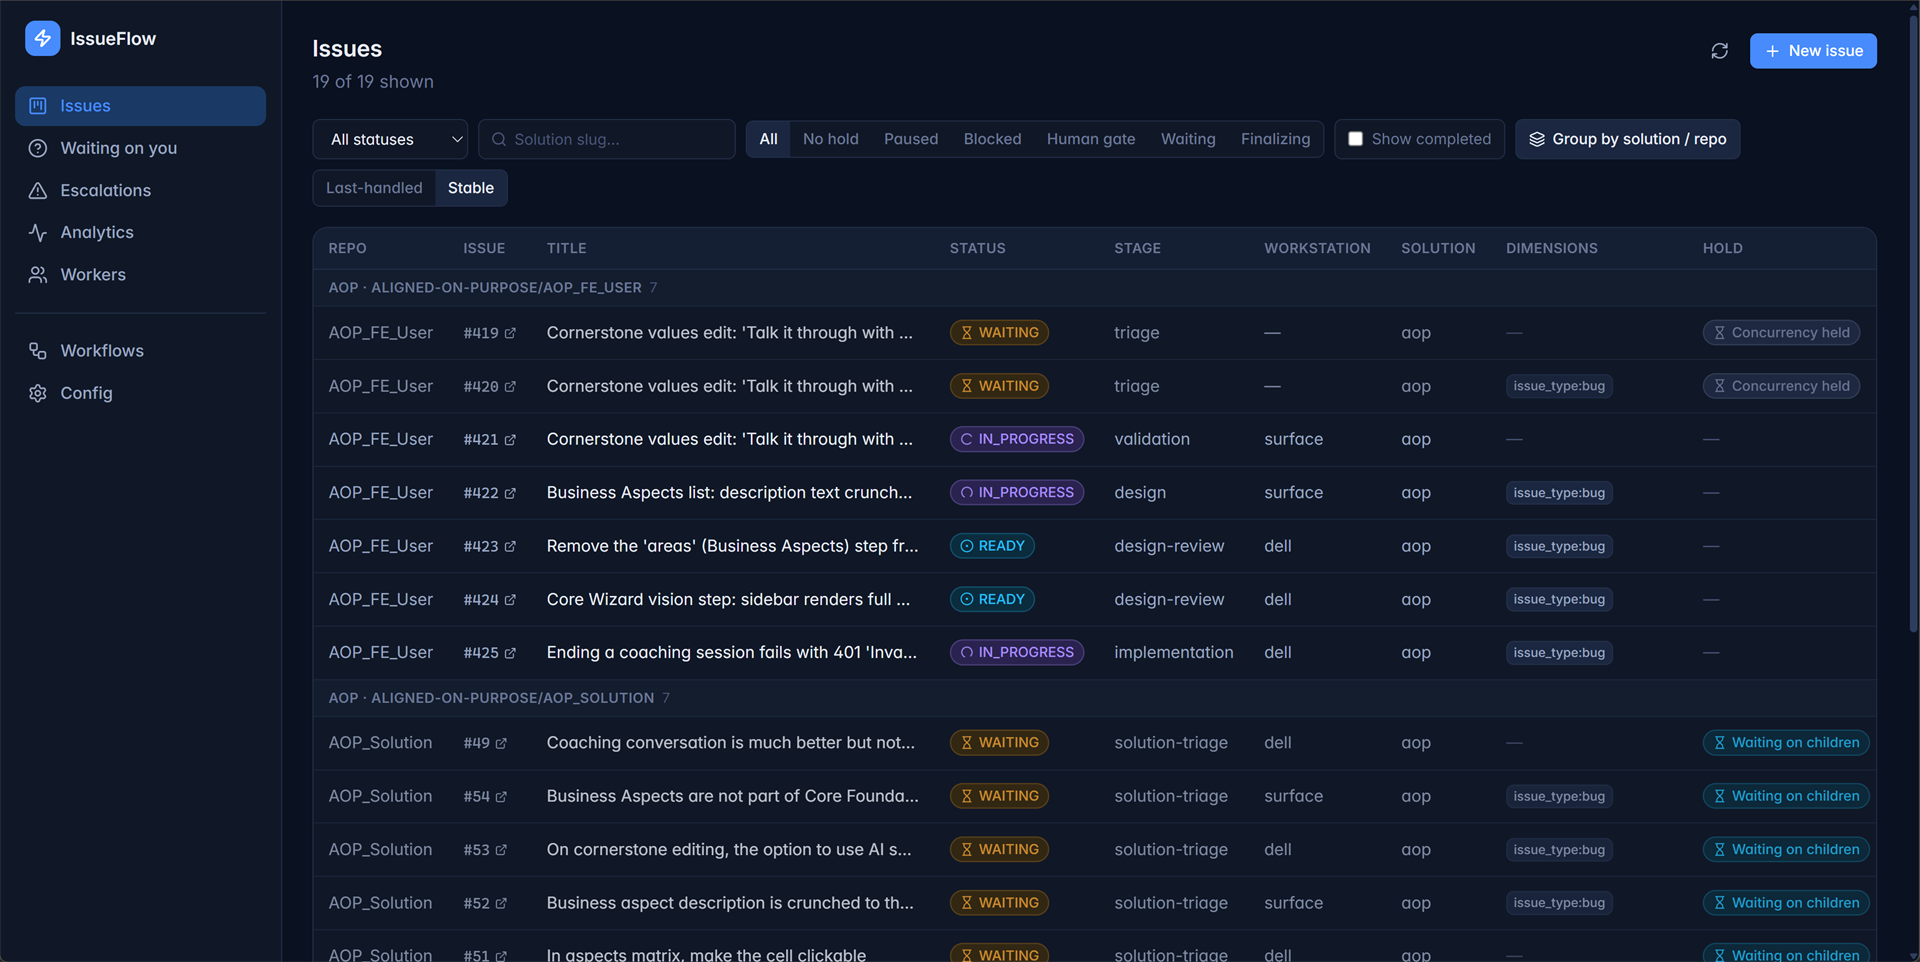Screen dimensions: 1920x962
Task: Collapse the AOP_SOLUTION group header
Action: tap(1094, 698)
